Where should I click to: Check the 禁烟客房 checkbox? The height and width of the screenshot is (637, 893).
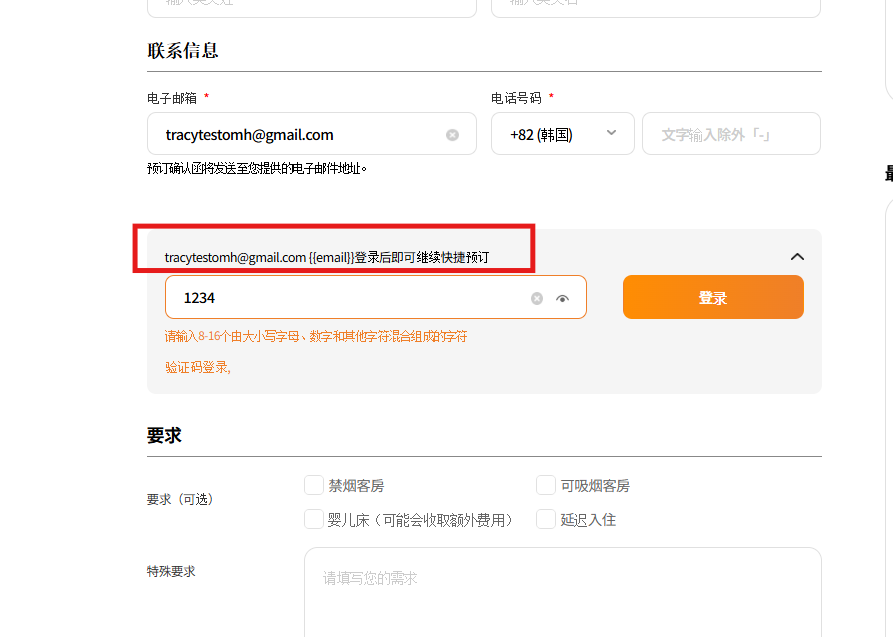(314, 485)
